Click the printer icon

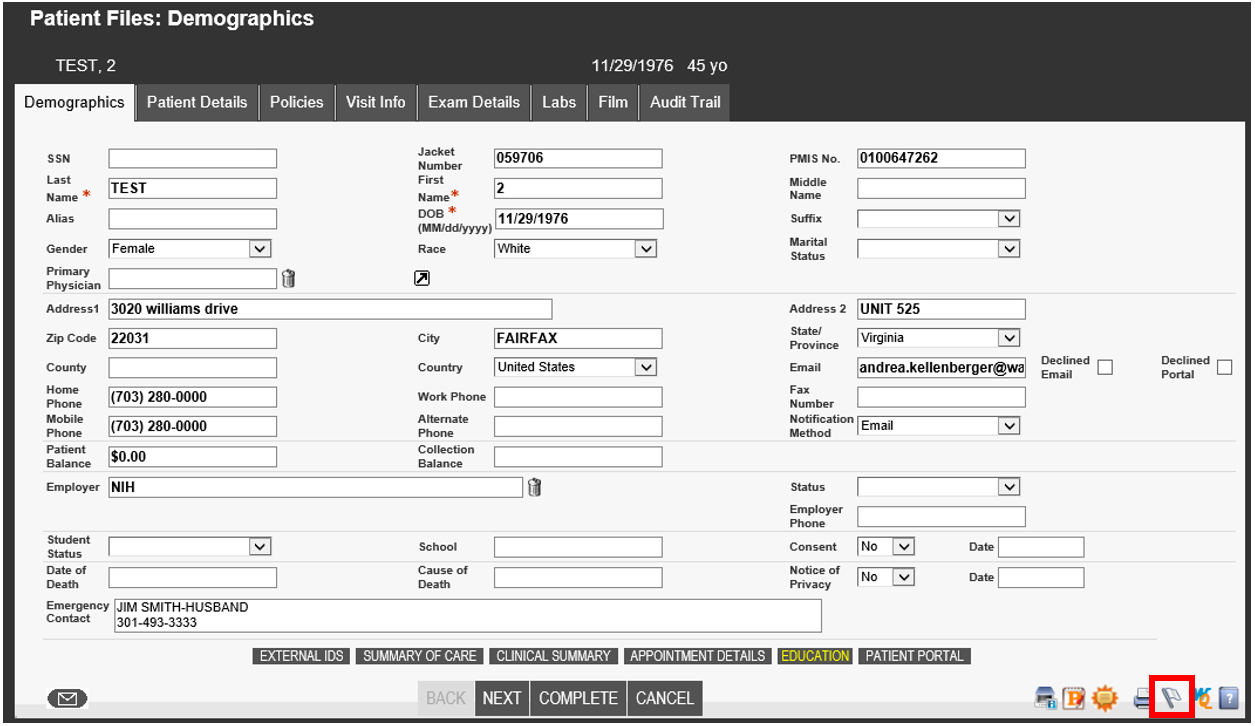coord(1143,698)
